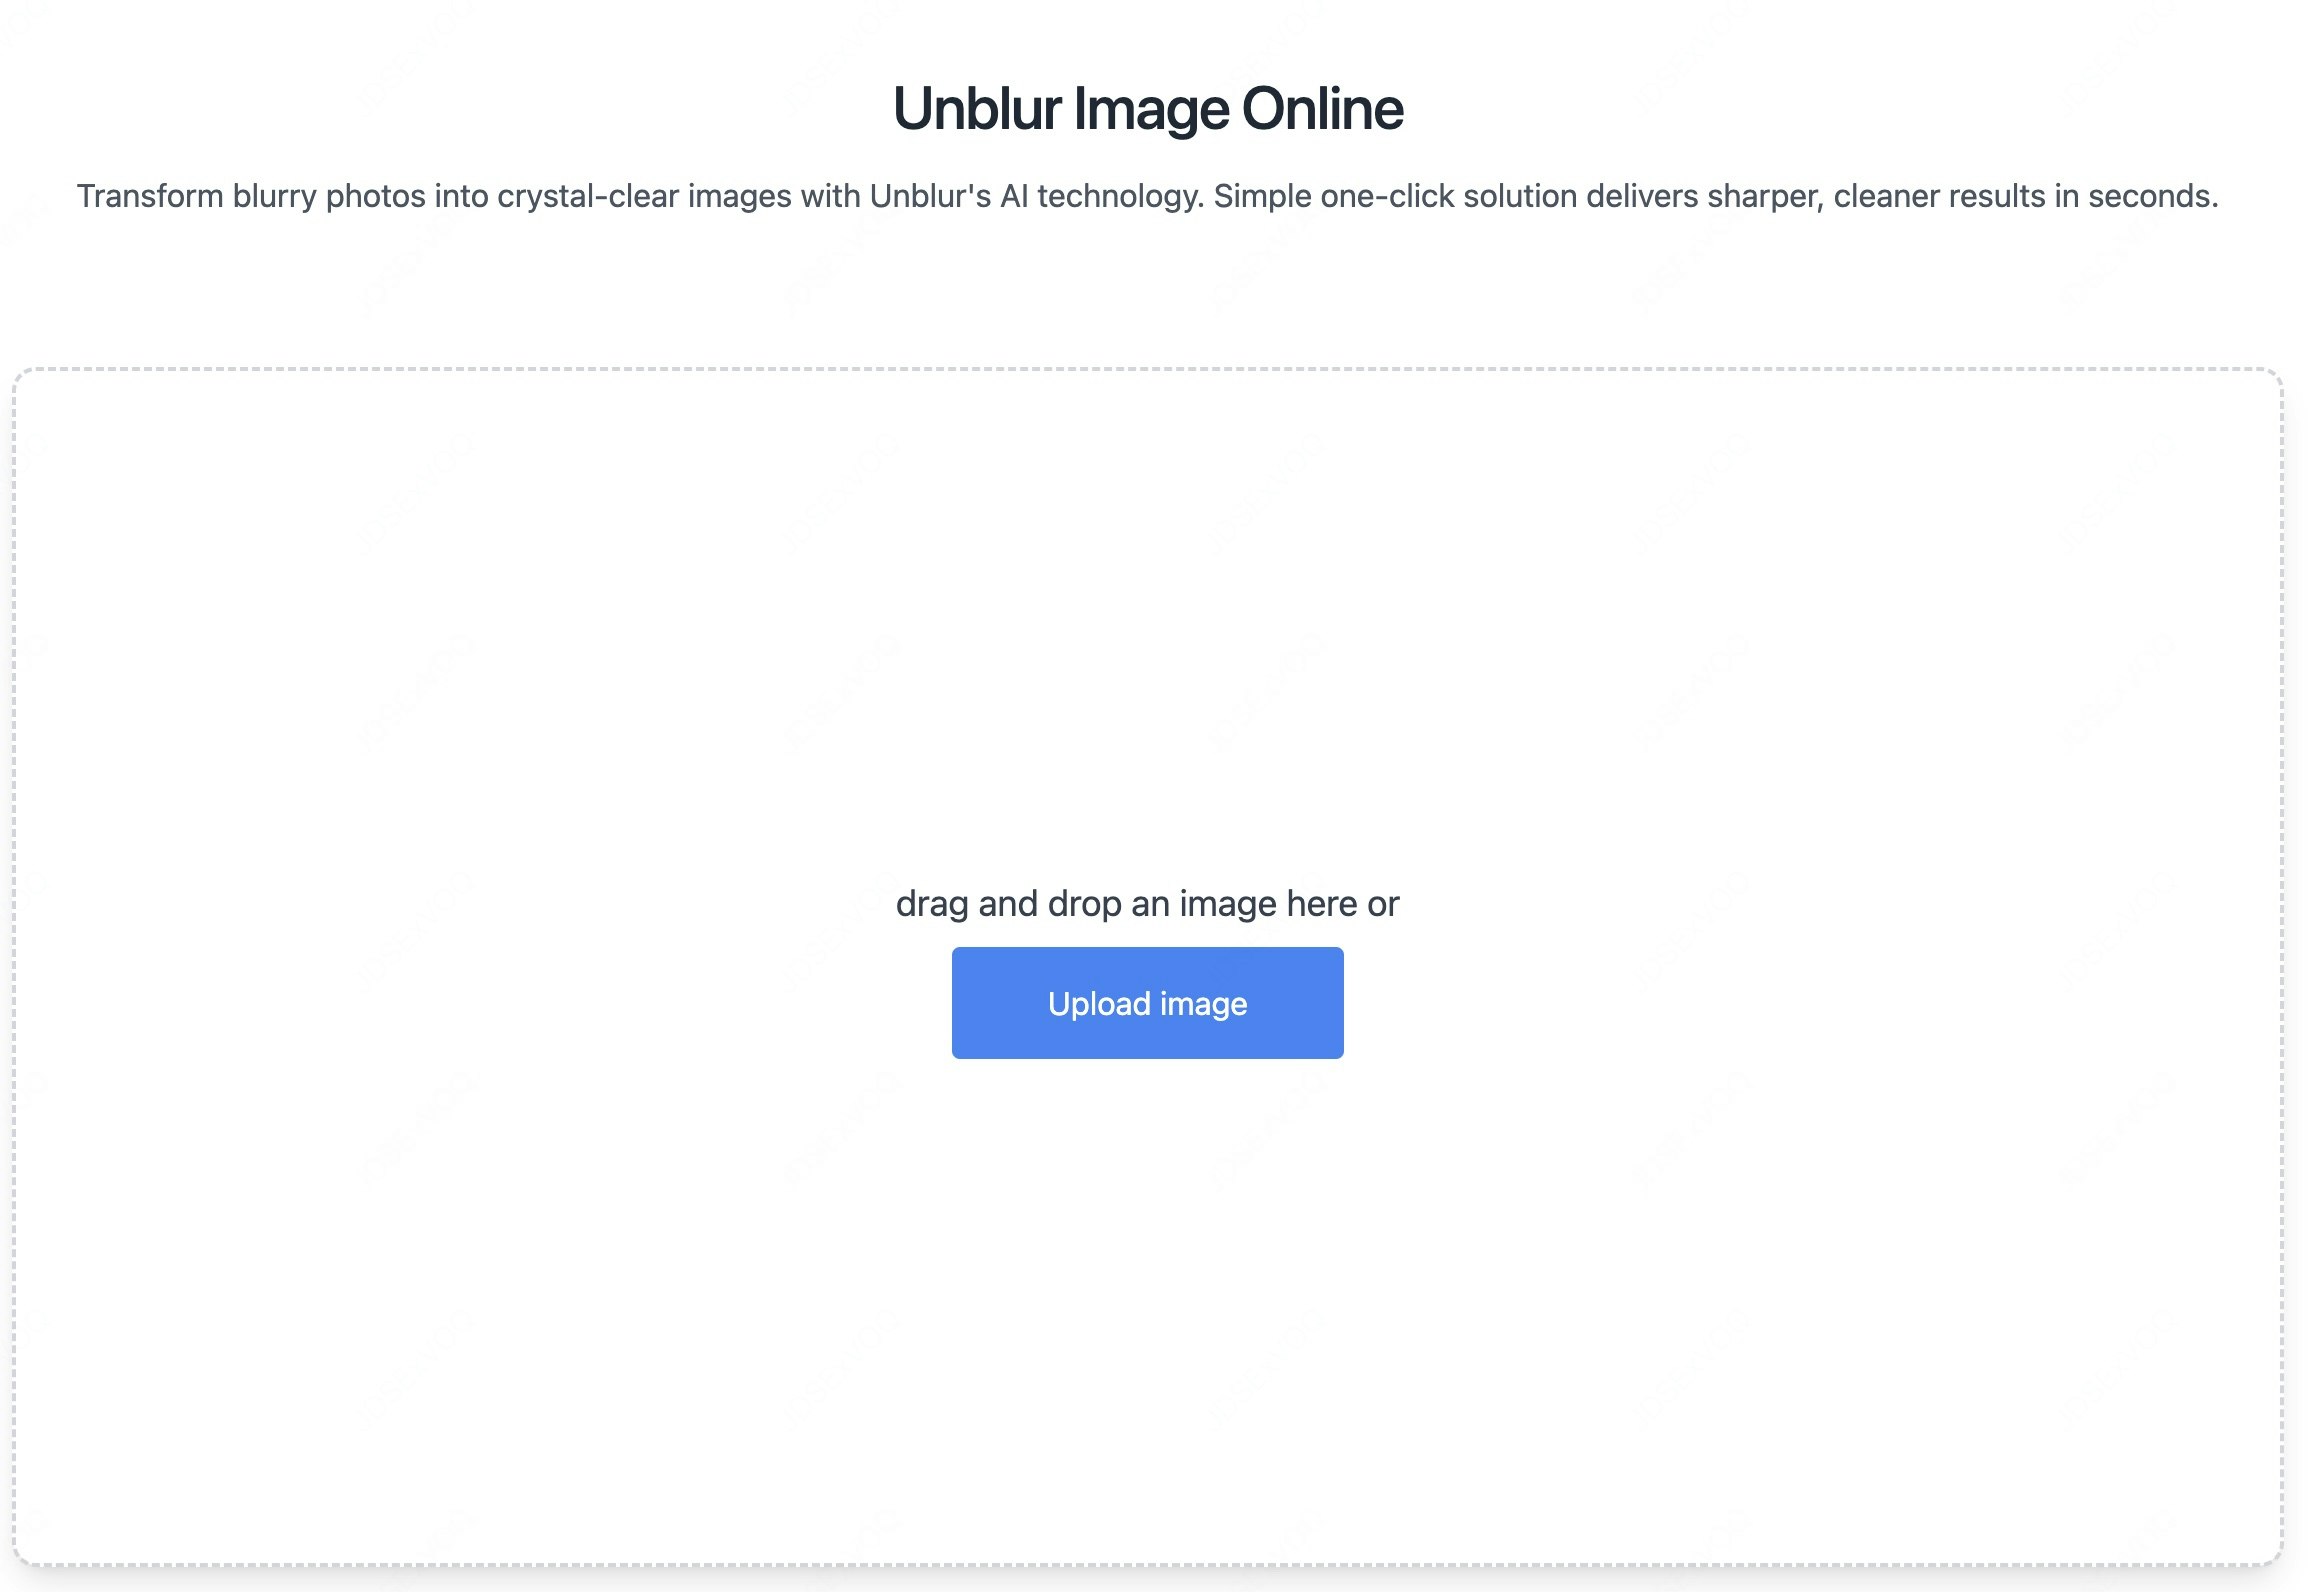Screen dimensions: 2324x1592
Task: Click the bottom-right rounded corner of dashed dropzone
Action: point(2274,1556)
